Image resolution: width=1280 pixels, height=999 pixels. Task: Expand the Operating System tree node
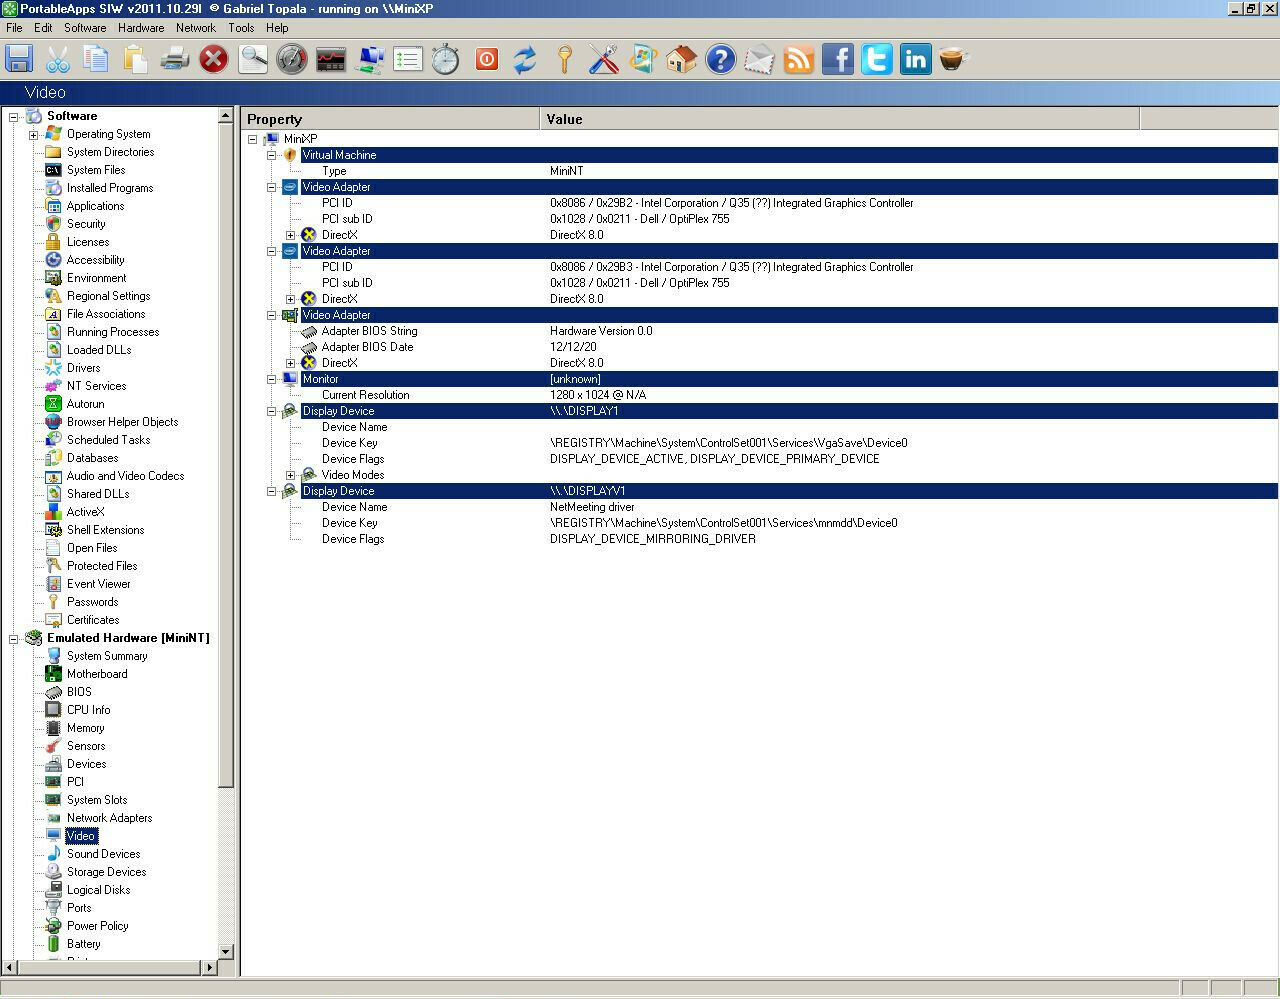pos(33,134)
